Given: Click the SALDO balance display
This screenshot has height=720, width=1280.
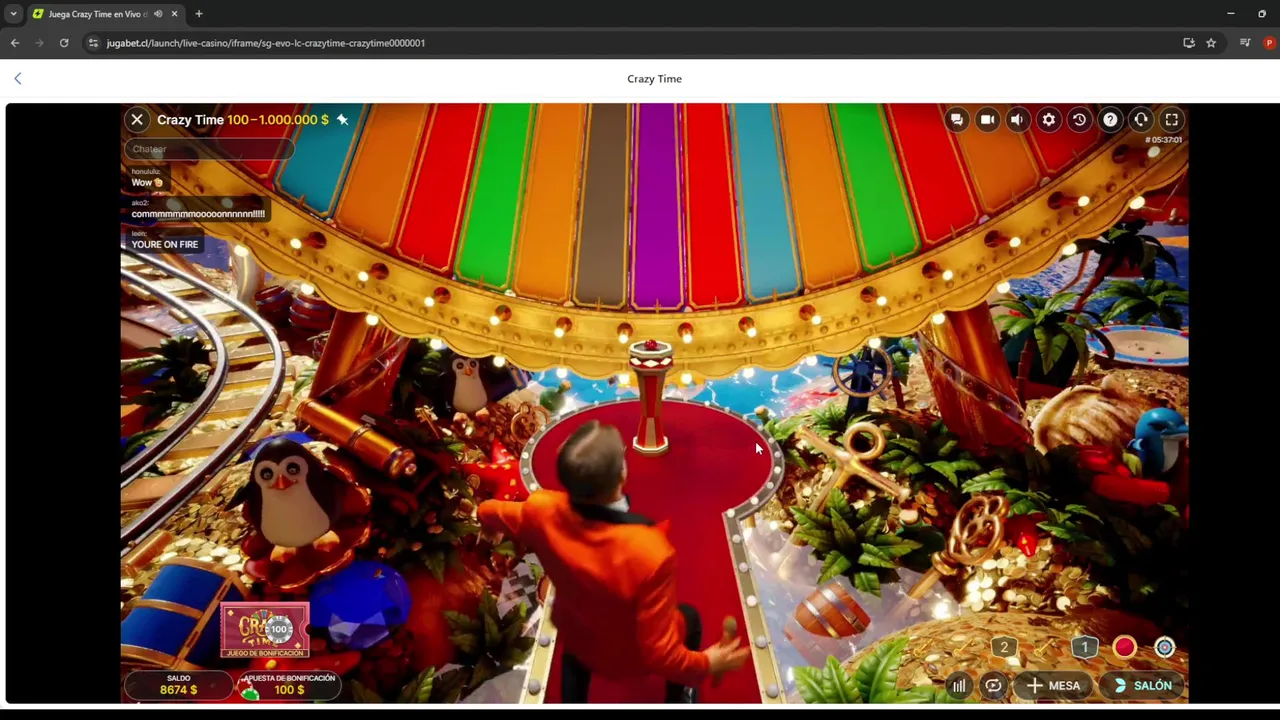Looking at the screenshot, I should pyautogui.click(x=179, y=684).
